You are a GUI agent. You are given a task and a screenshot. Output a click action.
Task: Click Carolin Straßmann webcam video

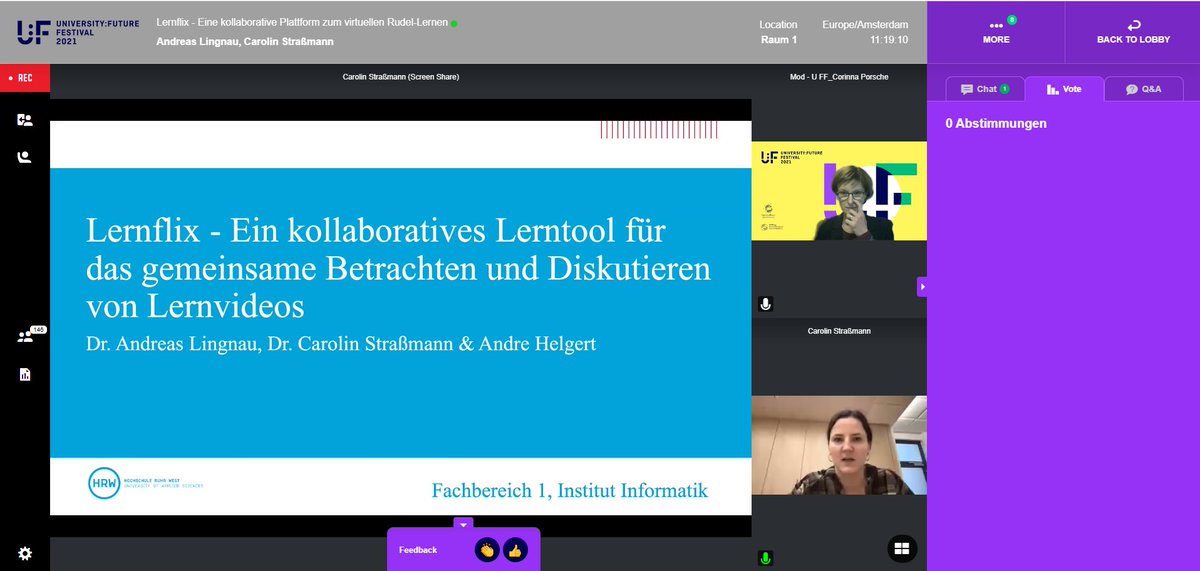(839, 445)
